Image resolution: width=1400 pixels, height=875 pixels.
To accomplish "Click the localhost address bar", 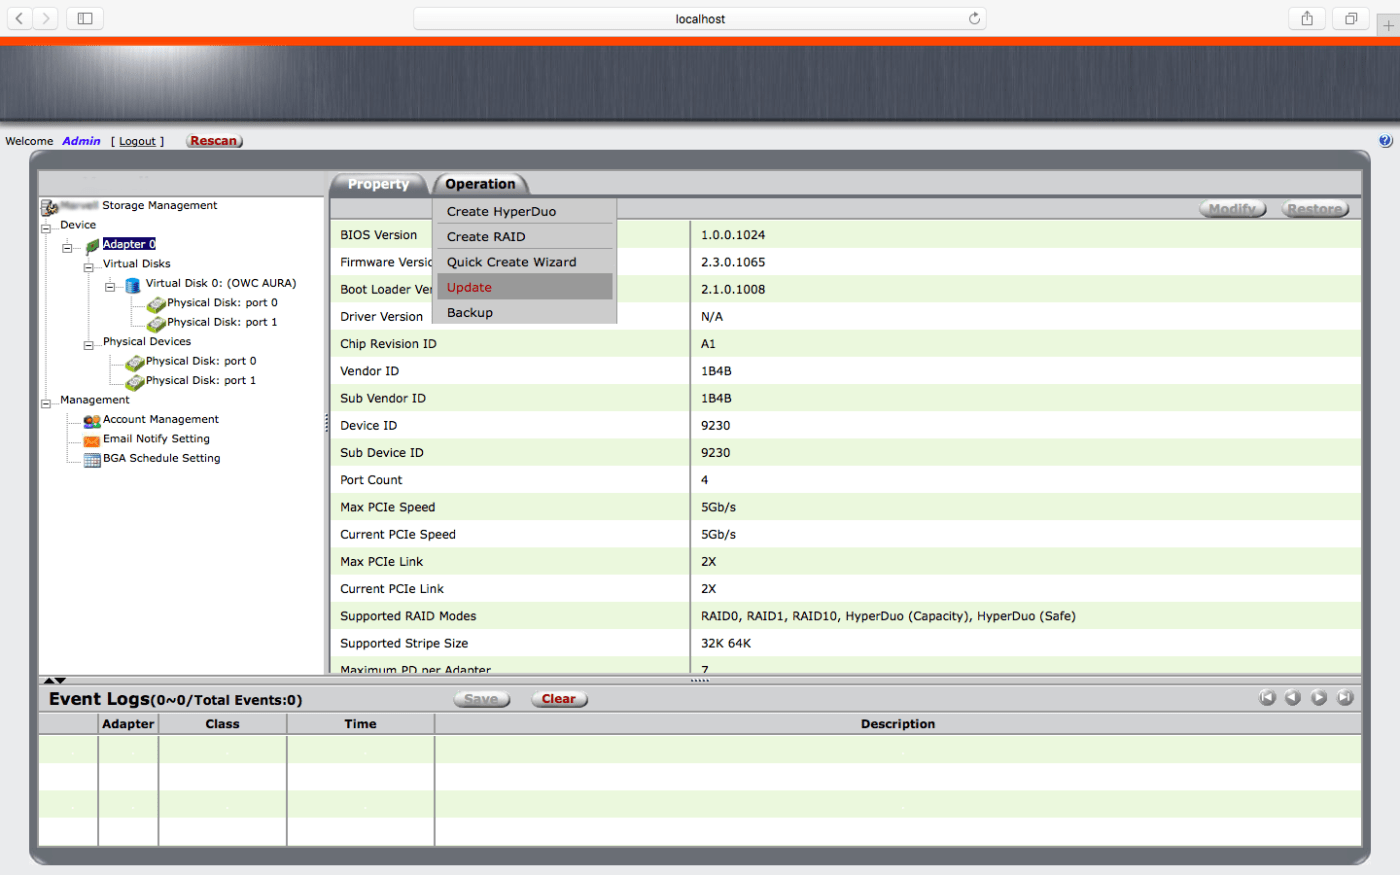I will tap(699, 18).
